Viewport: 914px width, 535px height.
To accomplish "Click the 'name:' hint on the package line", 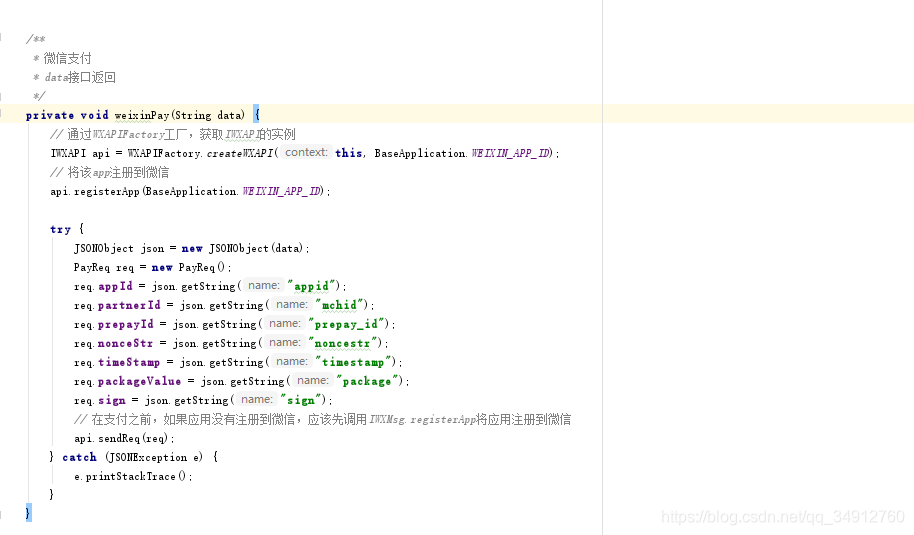I will 312,381.
